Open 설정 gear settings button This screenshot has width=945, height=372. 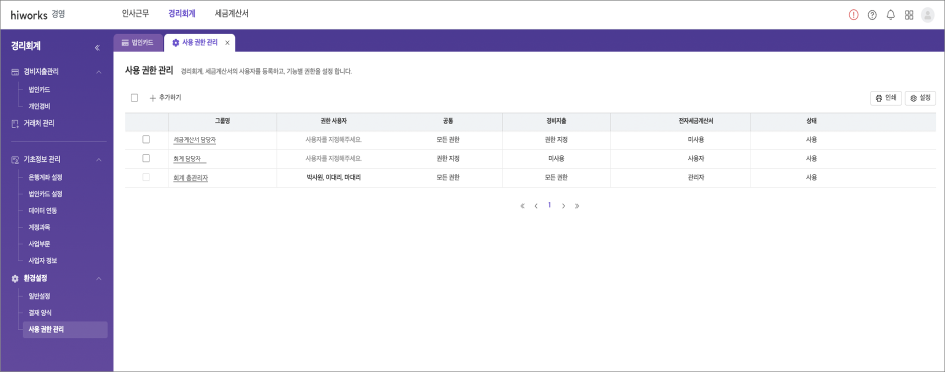click(920, 98)
